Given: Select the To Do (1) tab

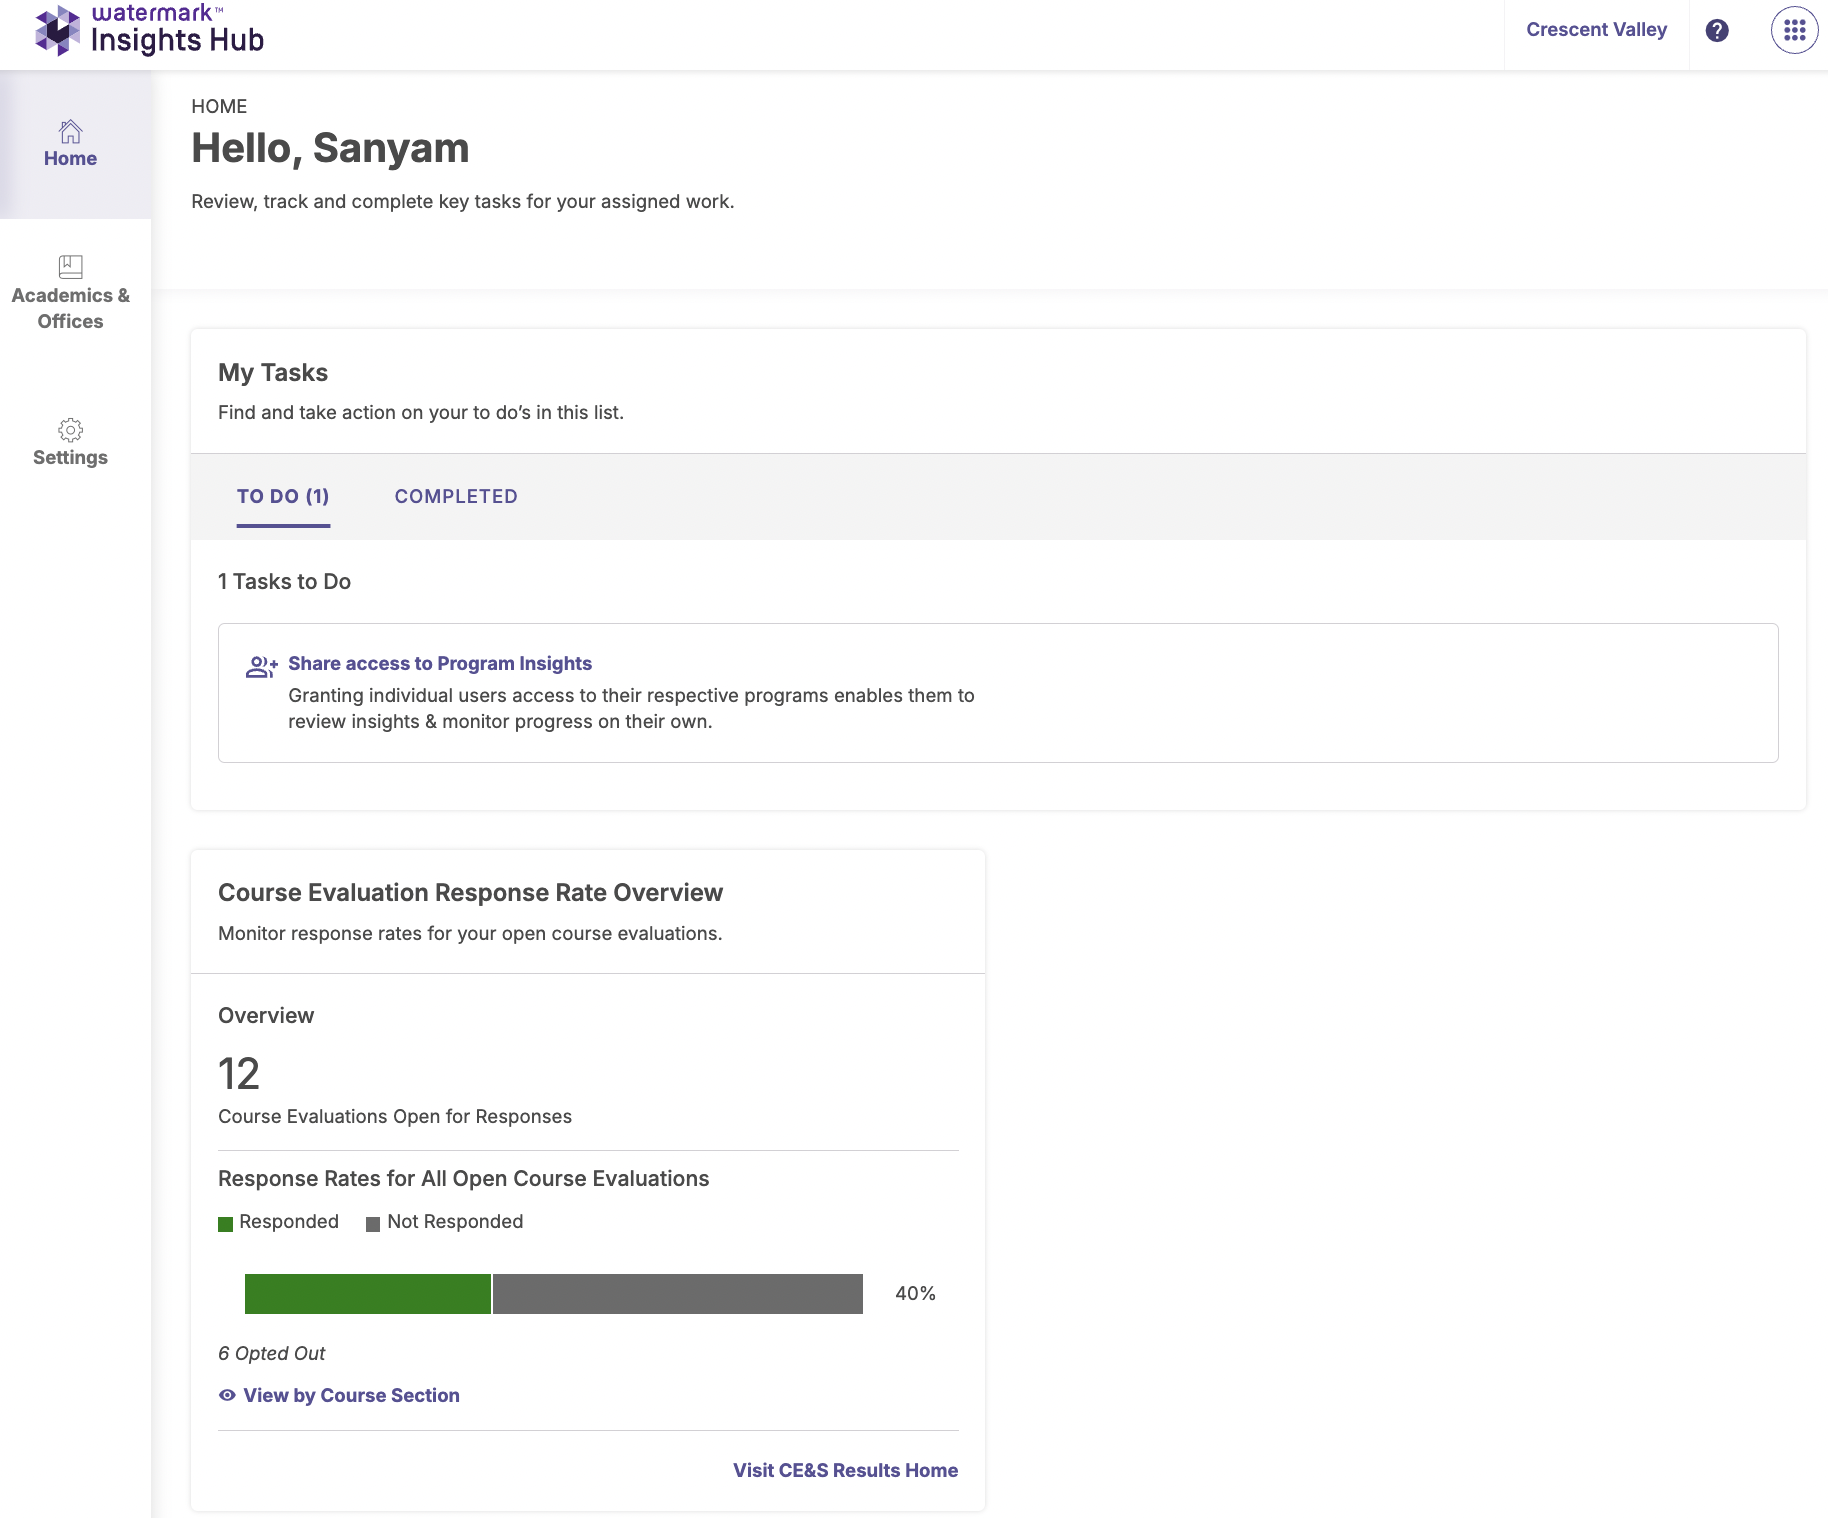Looking at the screenshot, I should pyautogui.click(x=283, y=496).
